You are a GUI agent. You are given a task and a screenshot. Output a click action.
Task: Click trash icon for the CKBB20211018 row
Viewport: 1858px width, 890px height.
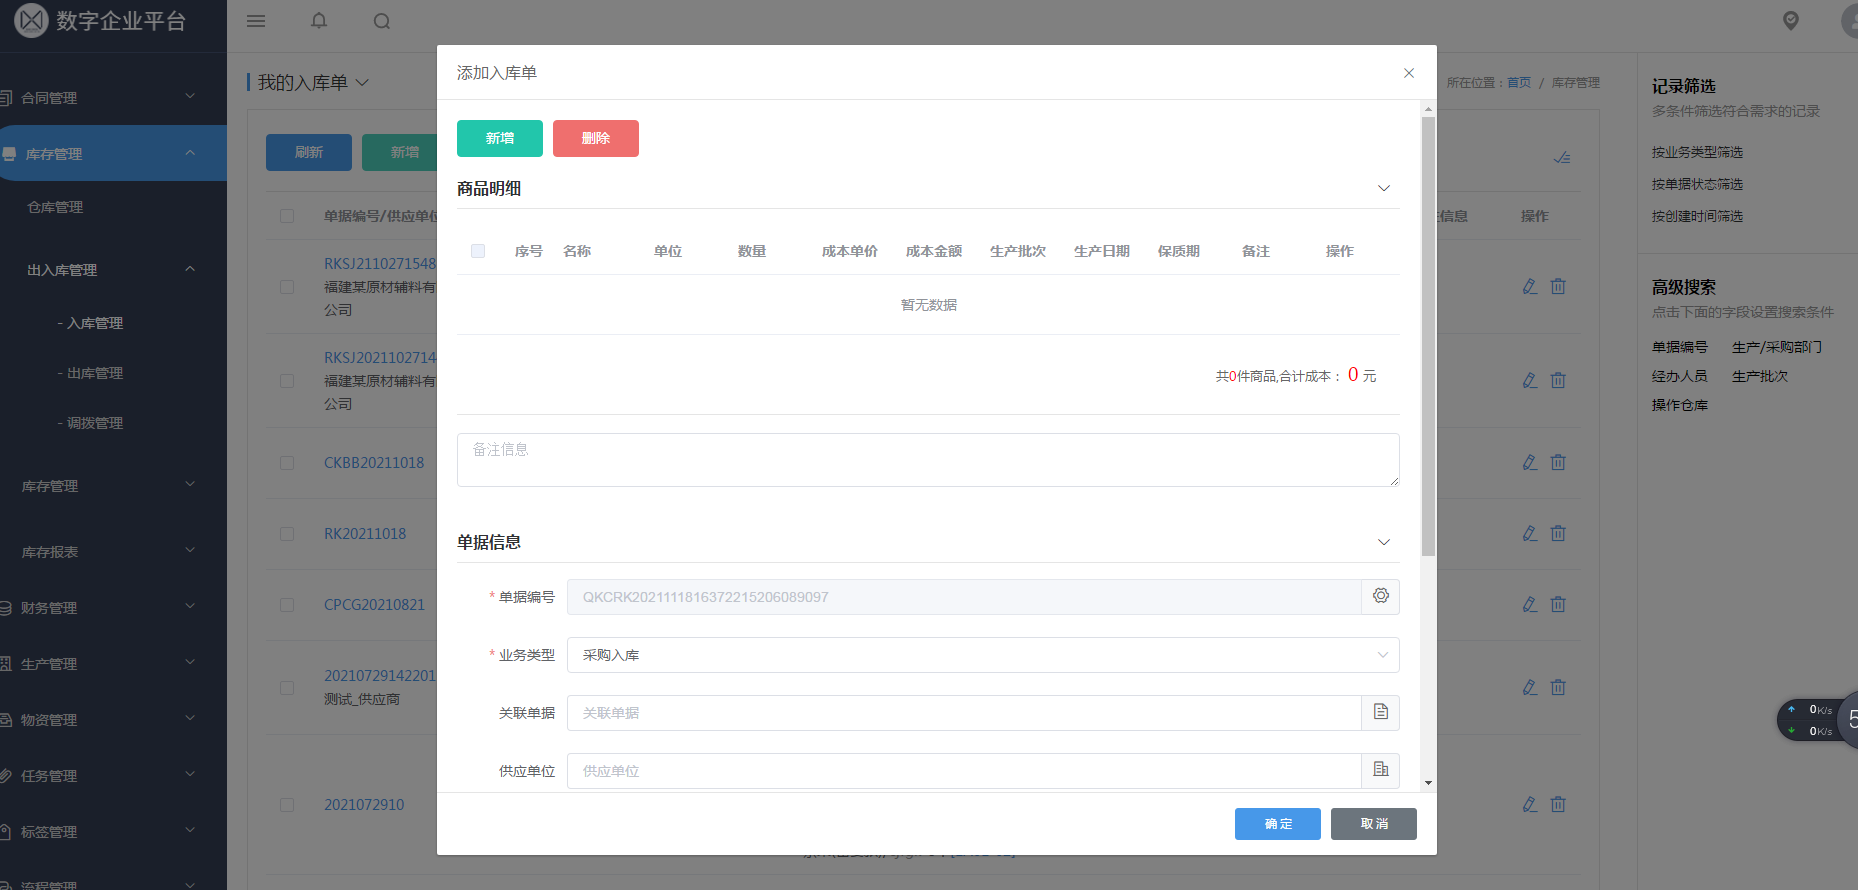[x=1558, y=463]
